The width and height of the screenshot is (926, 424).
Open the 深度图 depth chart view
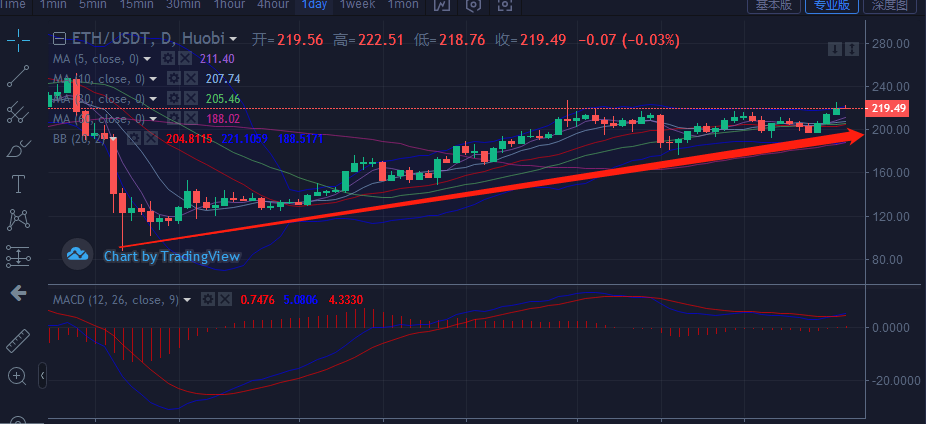pos(889,5)
